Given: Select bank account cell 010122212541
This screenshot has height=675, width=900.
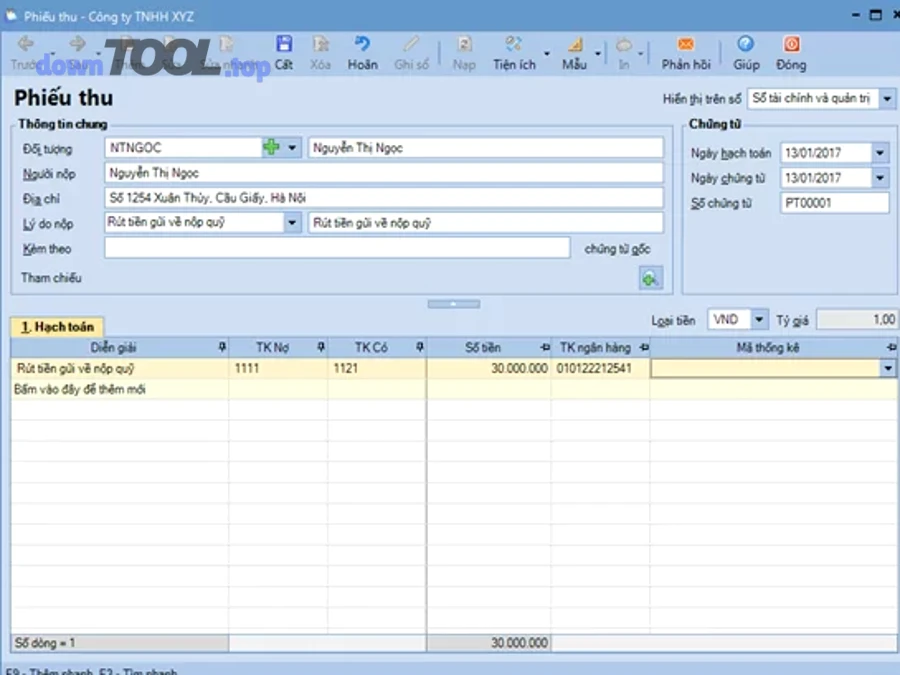Looking at the screenshot, I should 600,368.
